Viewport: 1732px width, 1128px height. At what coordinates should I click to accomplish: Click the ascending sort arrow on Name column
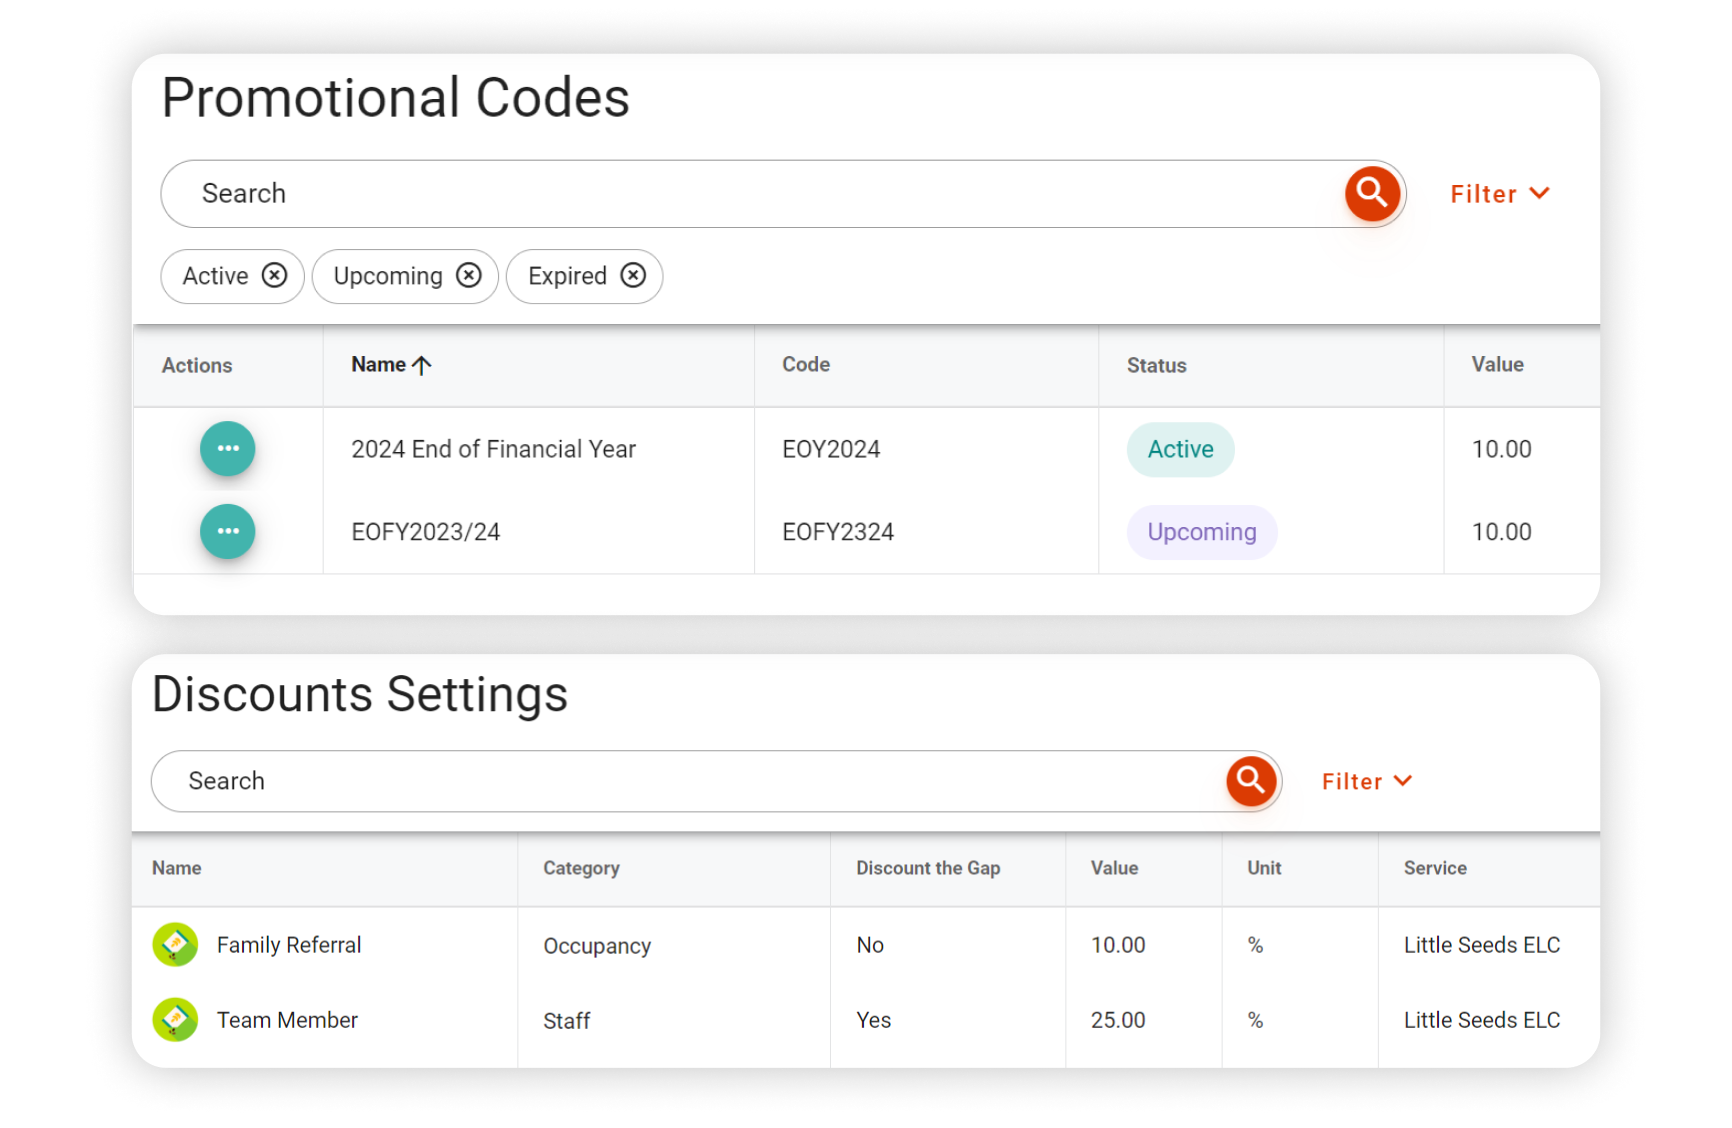pyautogui.click(x=422, y=364)
